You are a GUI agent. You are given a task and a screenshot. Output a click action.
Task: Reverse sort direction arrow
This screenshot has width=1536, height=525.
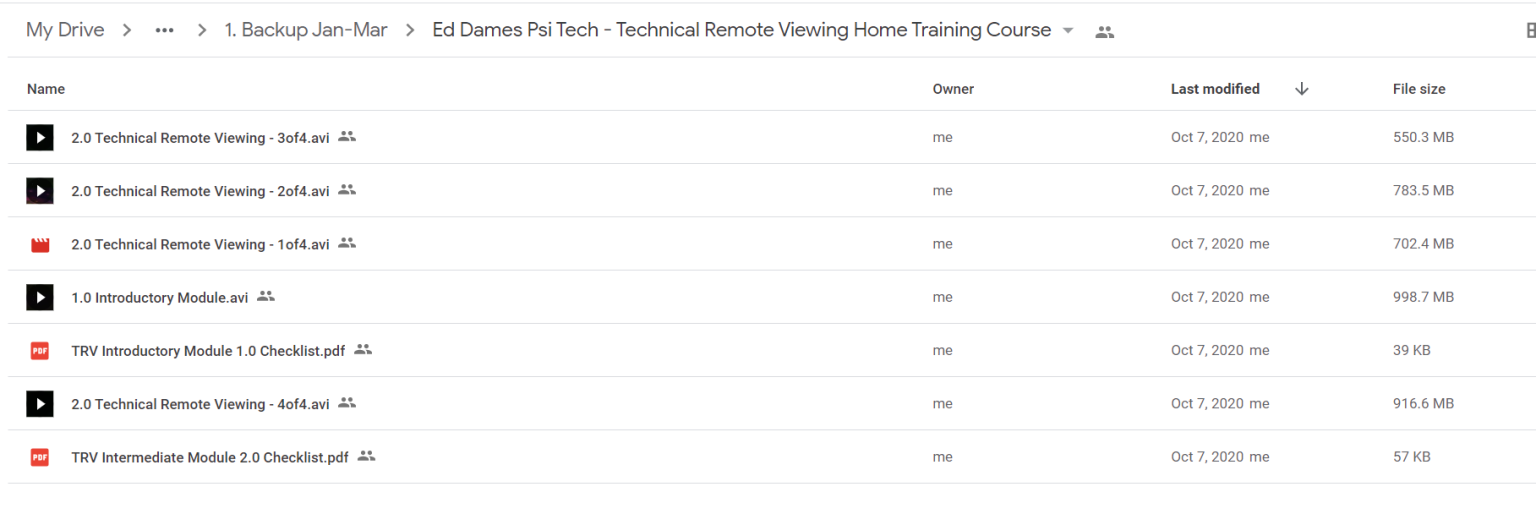1301,89
